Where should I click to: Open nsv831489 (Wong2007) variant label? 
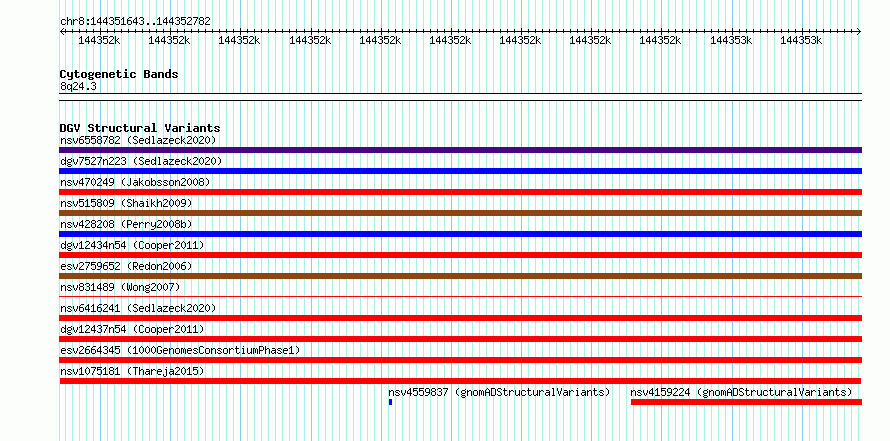120,287
